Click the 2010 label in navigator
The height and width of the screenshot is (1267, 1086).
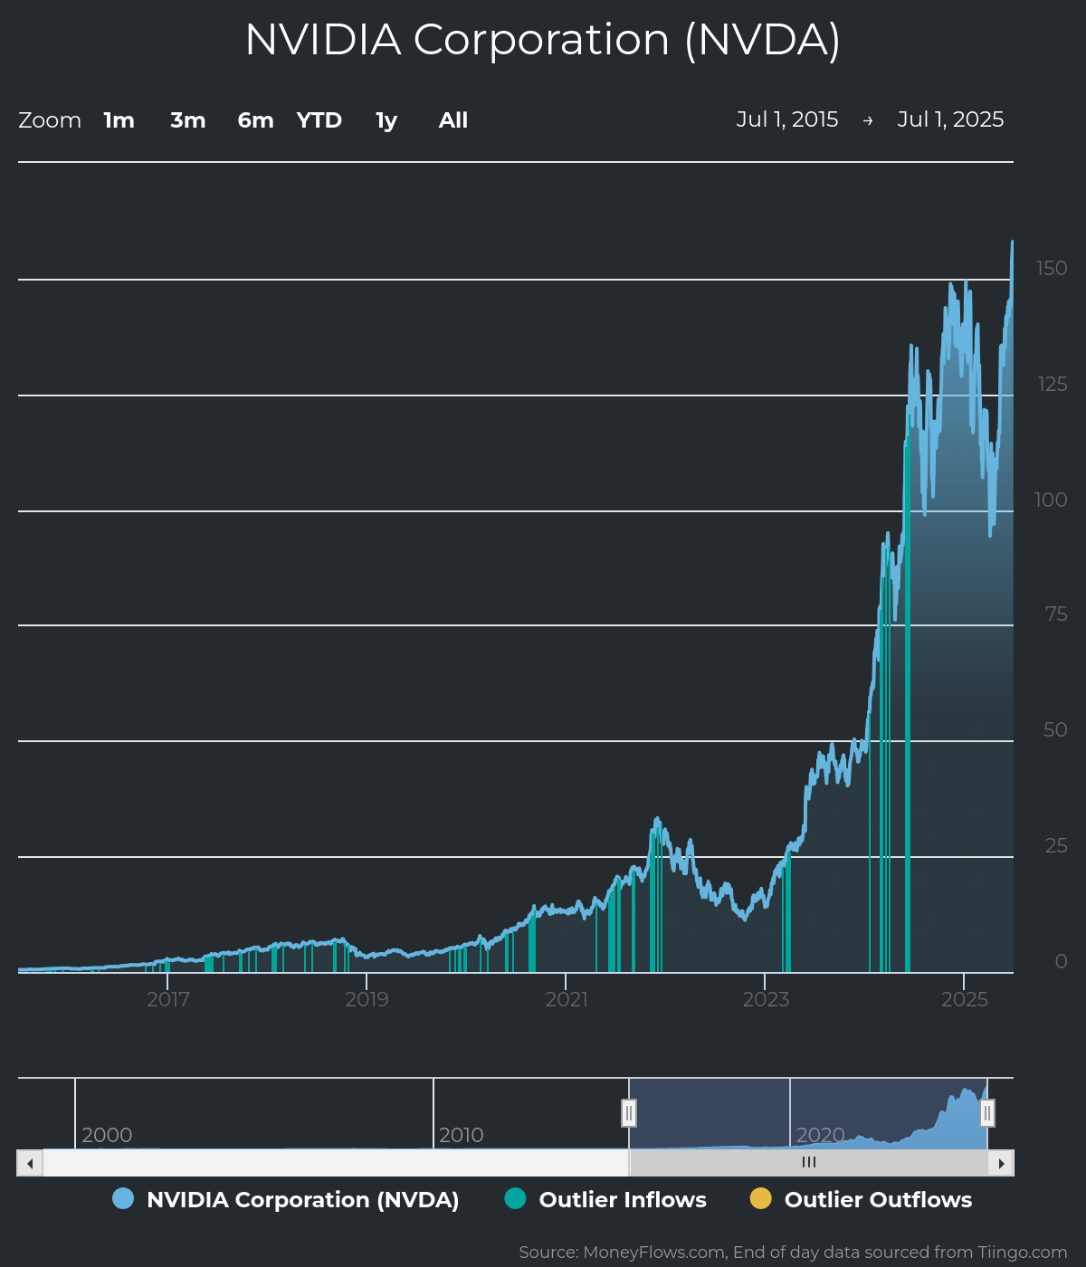point(461,1135)
